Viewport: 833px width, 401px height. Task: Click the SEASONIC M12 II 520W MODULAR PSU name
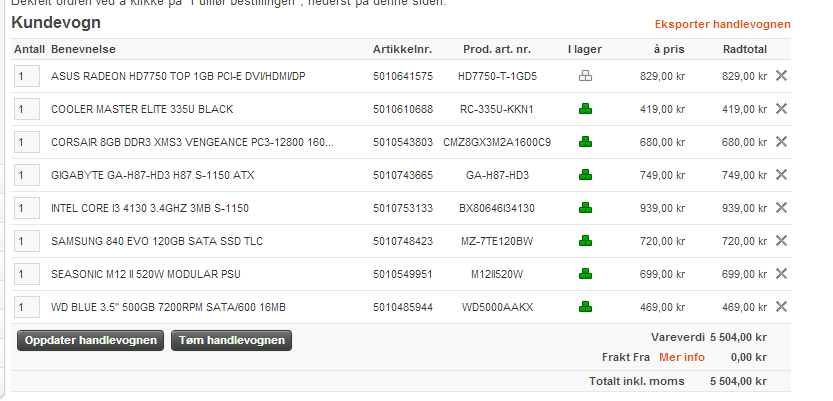click(146, 274)
